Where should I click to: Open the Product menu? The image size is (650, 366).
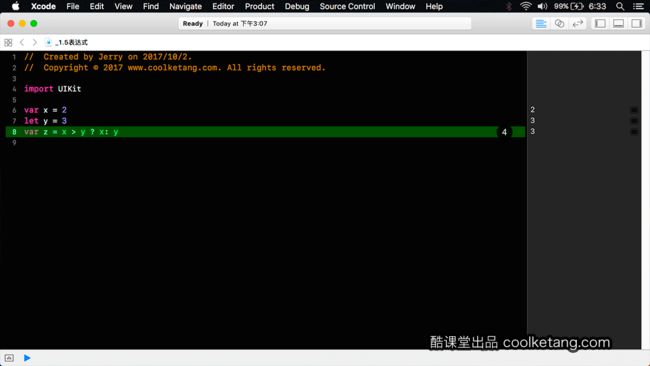[259, 6]
